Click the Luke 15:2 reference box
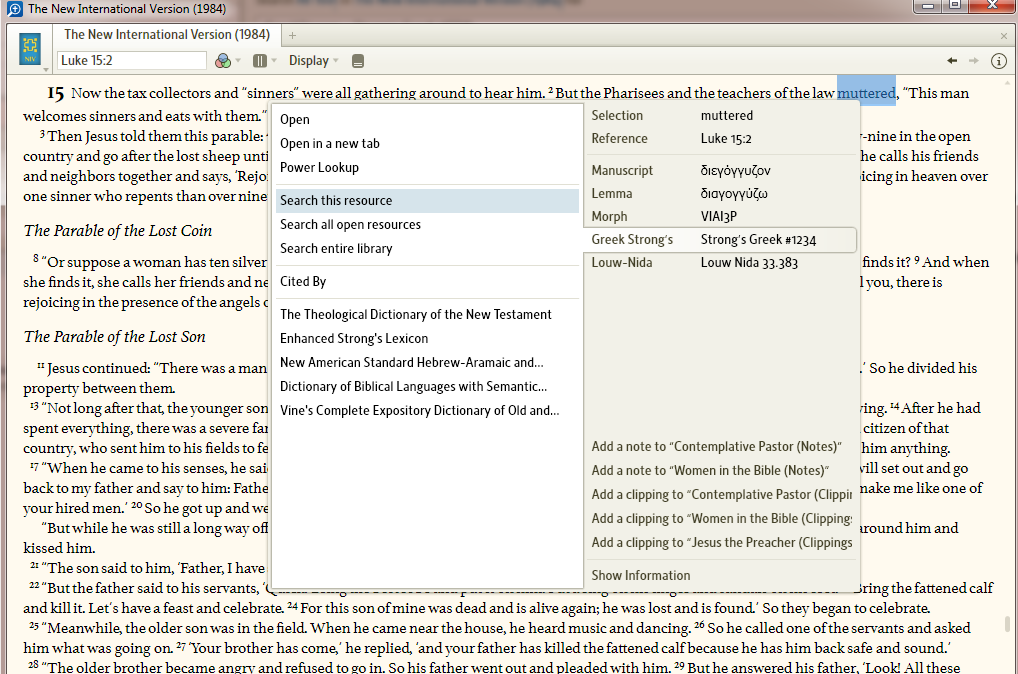Screen dimensions: 1018x674 131,61
